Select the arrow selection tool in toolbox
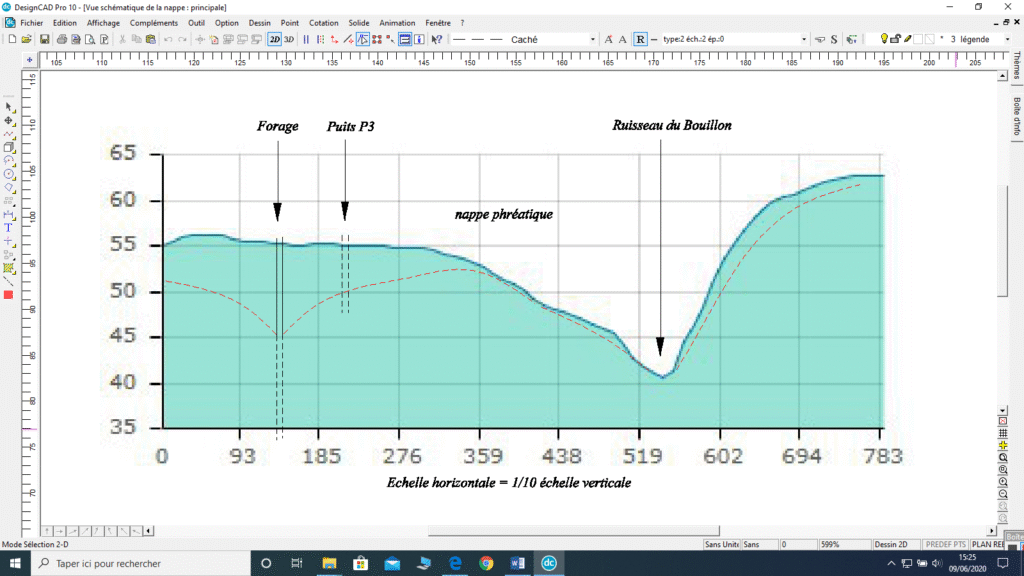 [9, 106]
